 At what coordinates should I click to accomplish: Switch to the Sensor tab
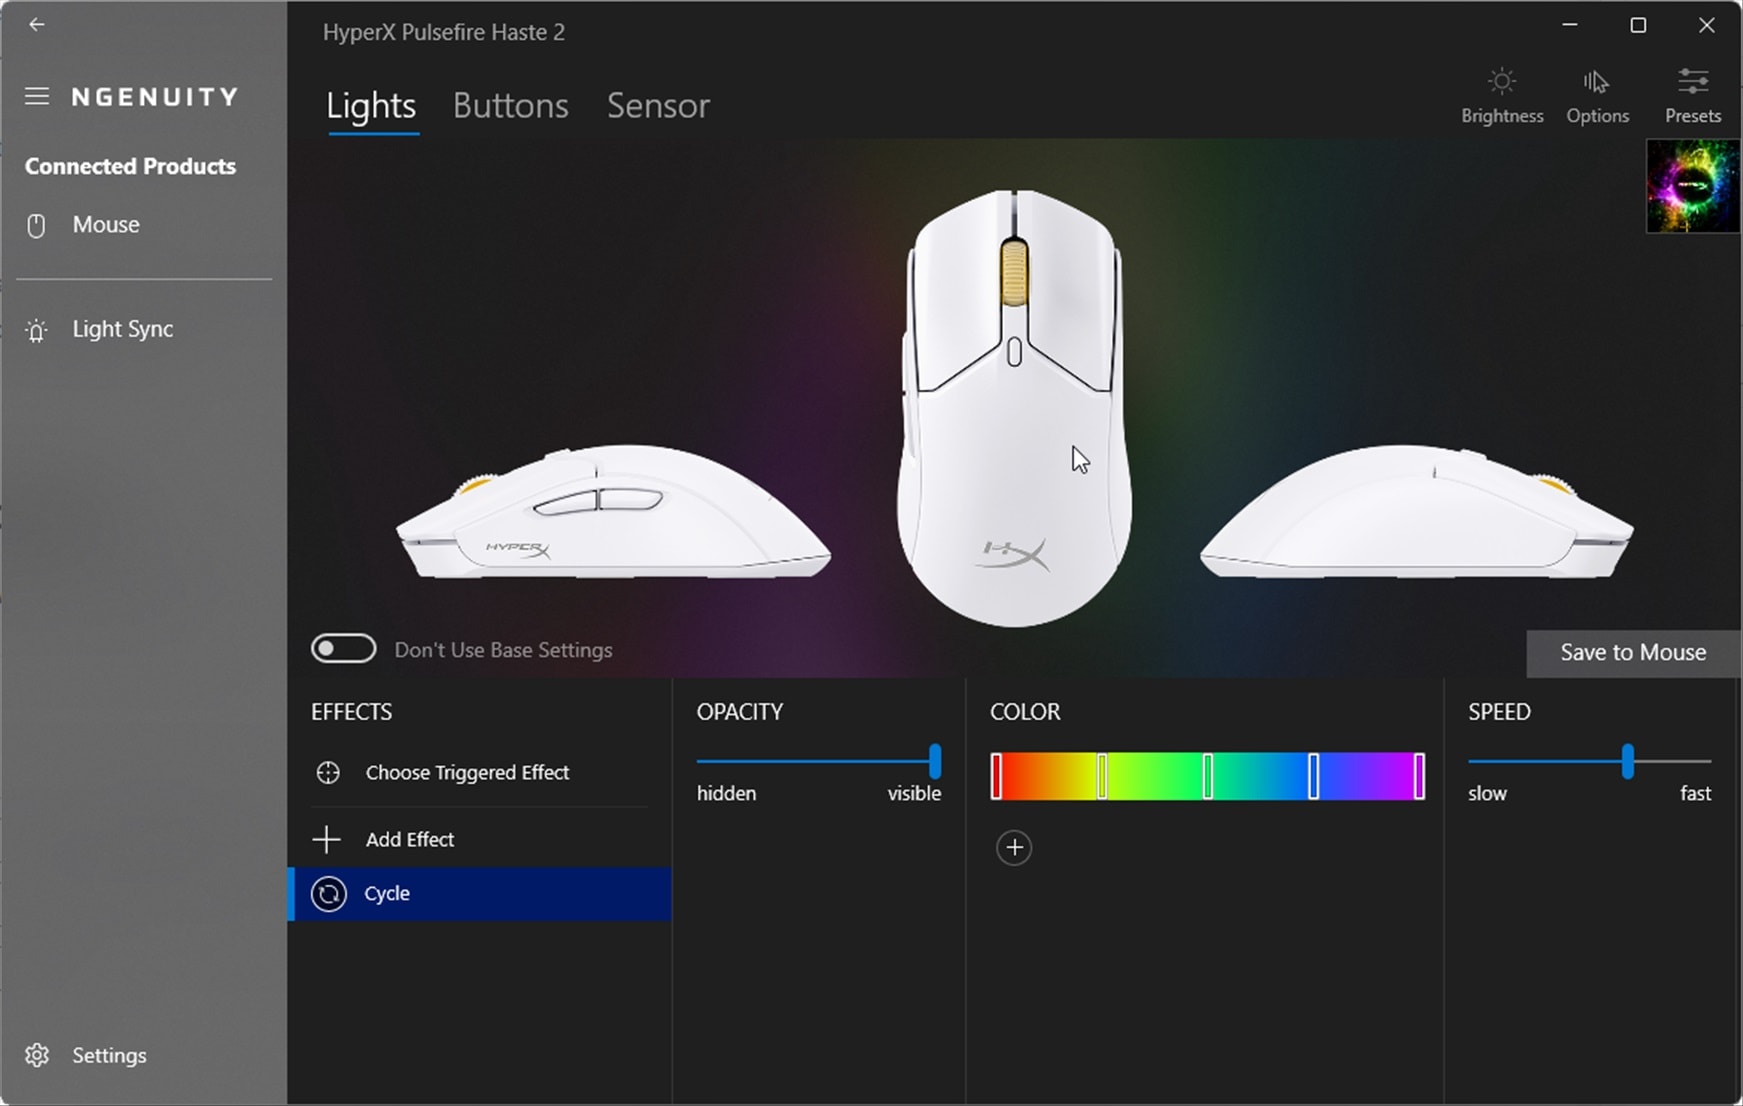coord(658,106)
